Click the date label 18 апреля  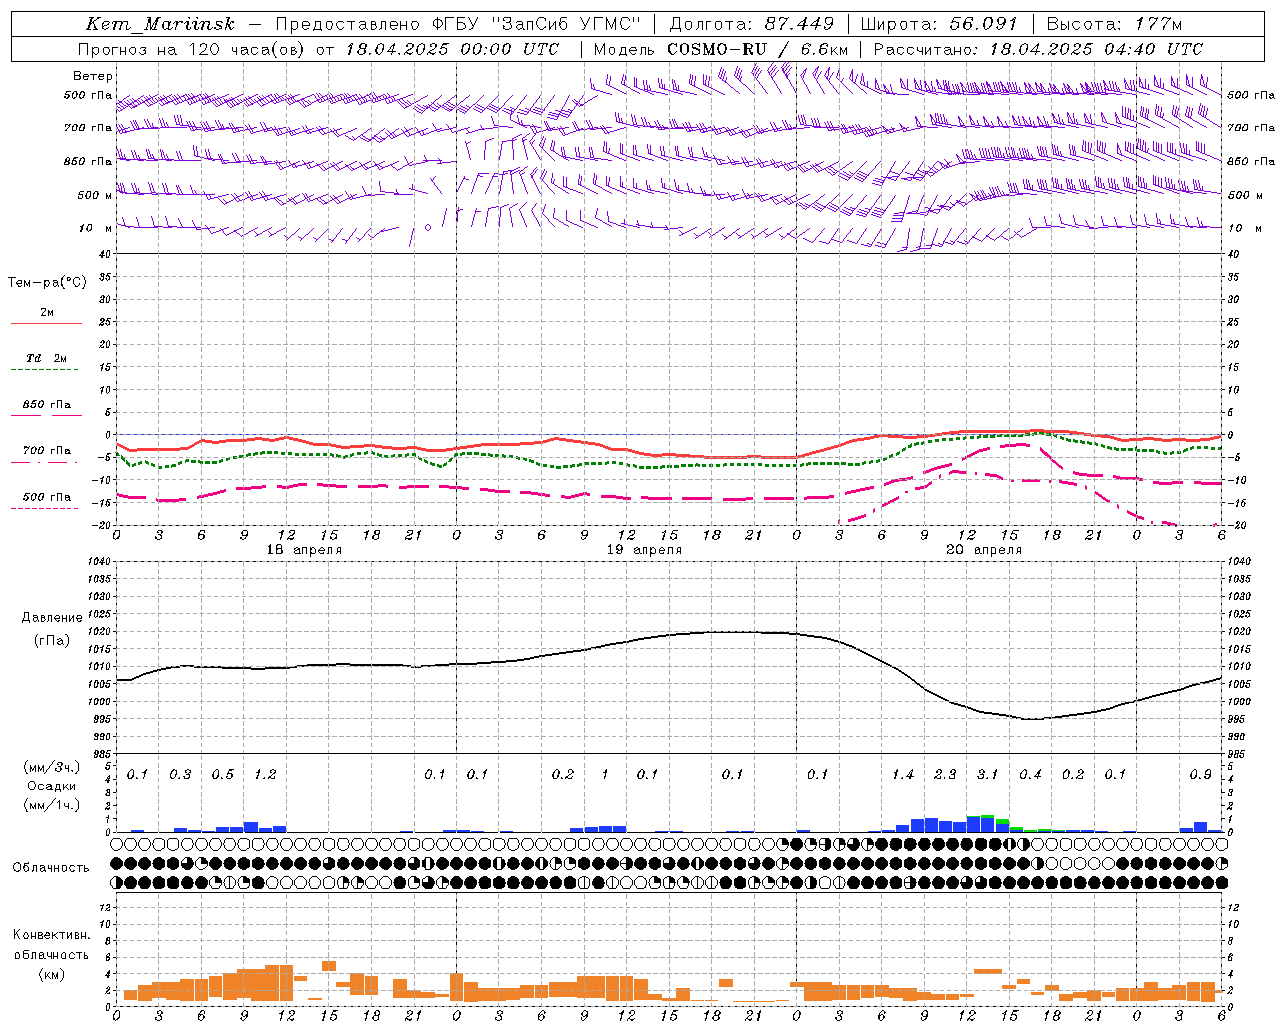[x=304, y=550]
